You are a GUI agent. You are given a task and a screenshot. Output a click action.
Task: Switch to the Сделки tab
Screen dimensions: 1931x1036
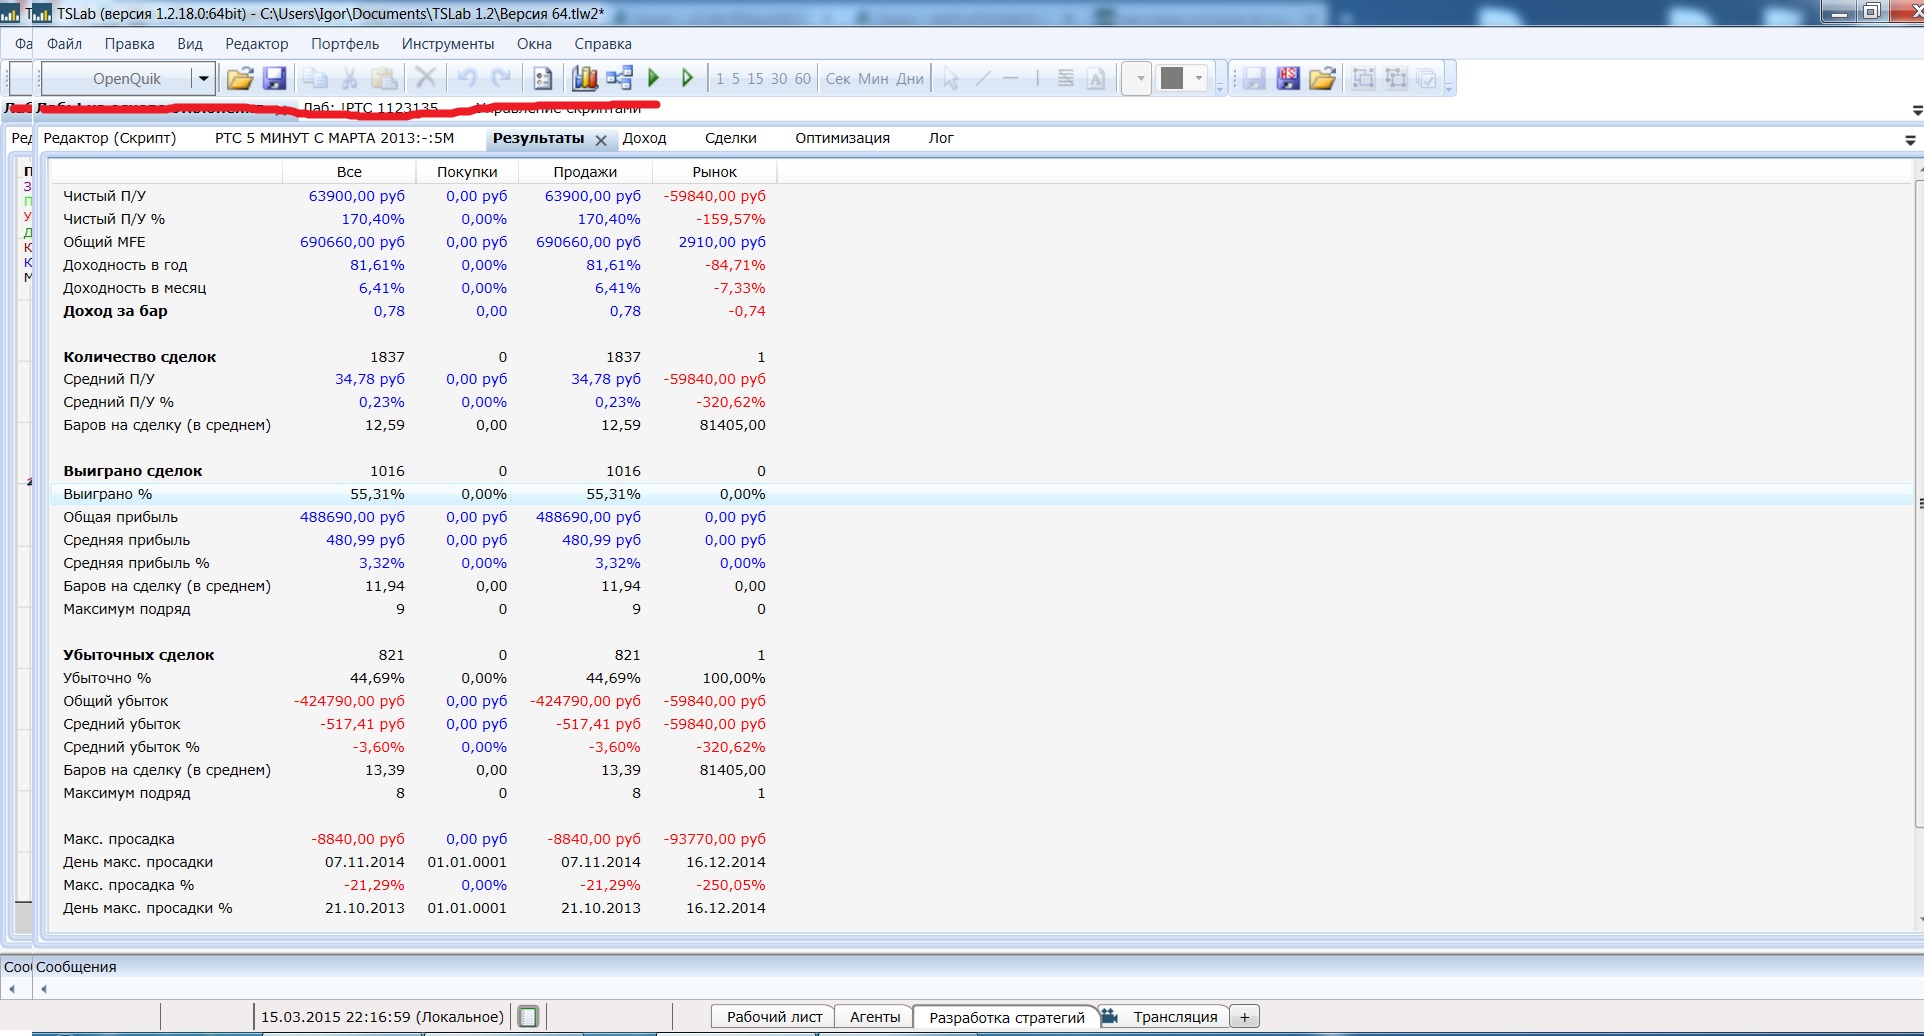(730, 139)
